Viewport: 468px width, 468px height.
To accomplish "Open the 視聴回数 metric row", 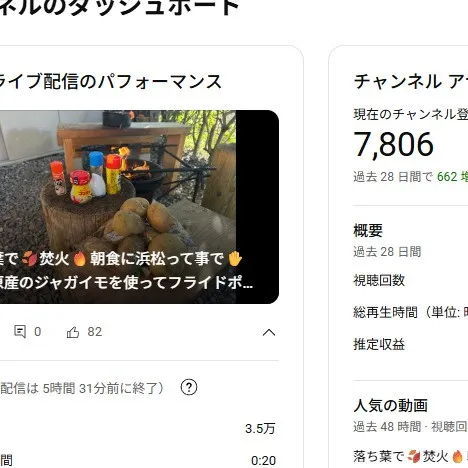I will 411,281.
